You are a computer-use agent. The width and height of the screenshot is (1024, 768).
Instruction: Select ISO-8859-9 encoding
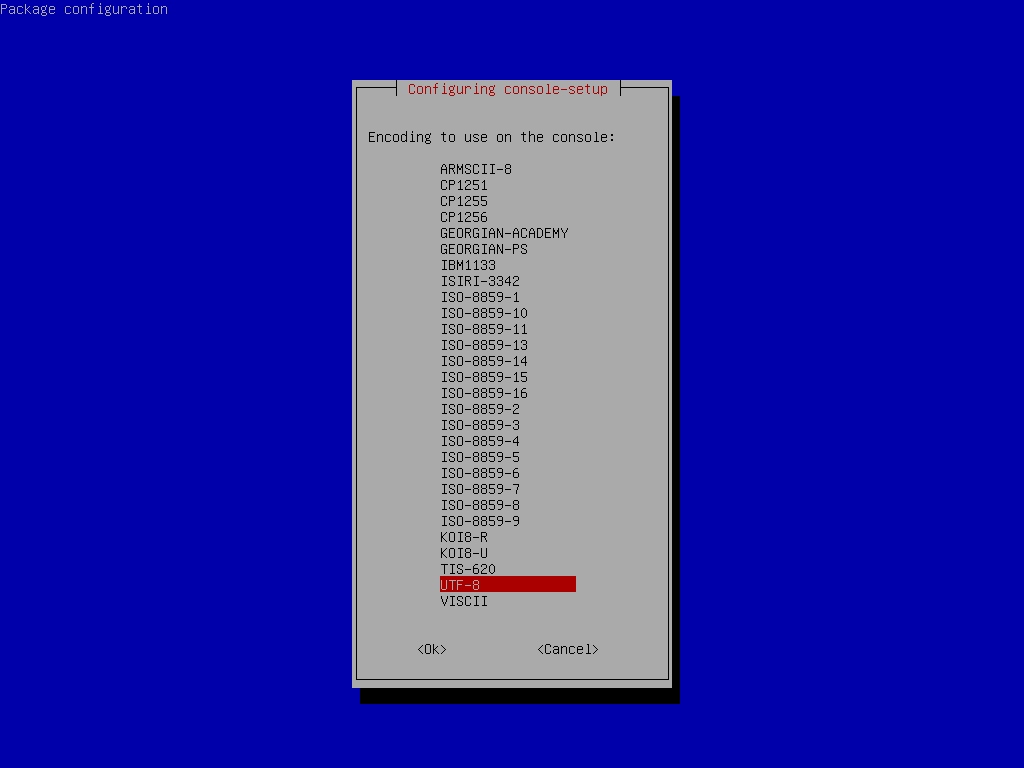click(480, 521)
